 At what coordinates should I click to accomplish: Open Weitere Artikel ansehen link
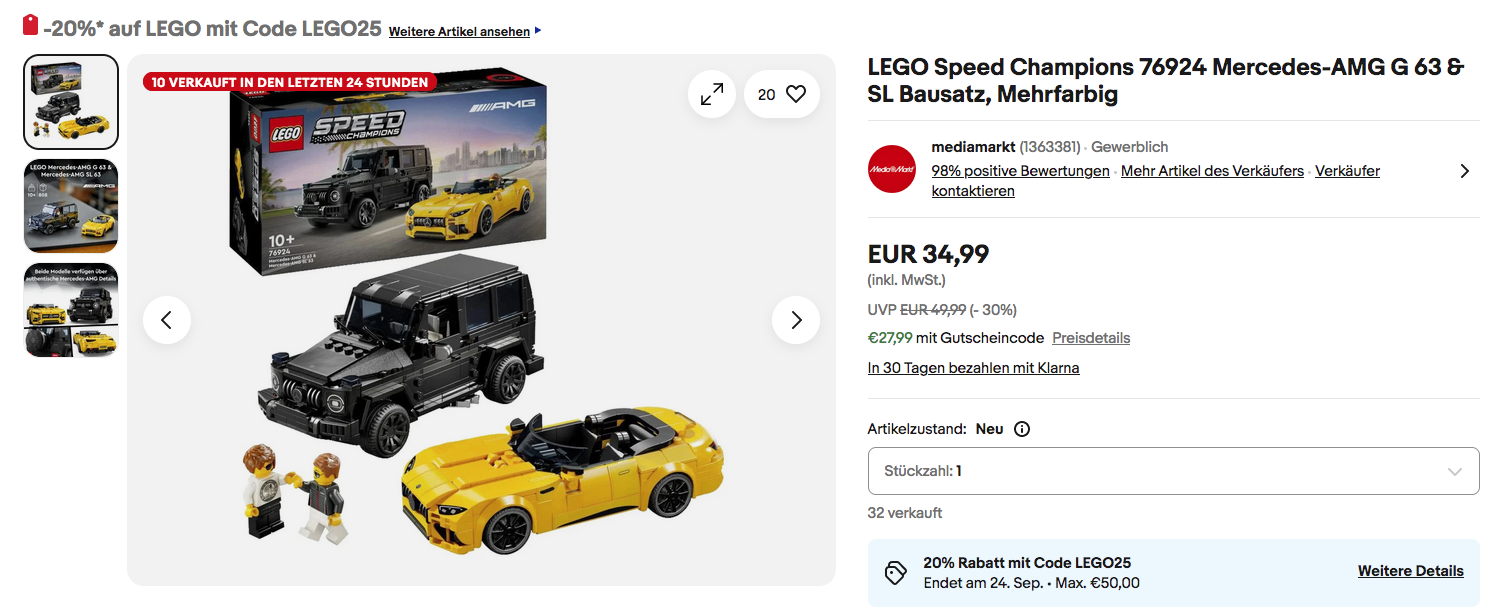click(x=459, y=31)
